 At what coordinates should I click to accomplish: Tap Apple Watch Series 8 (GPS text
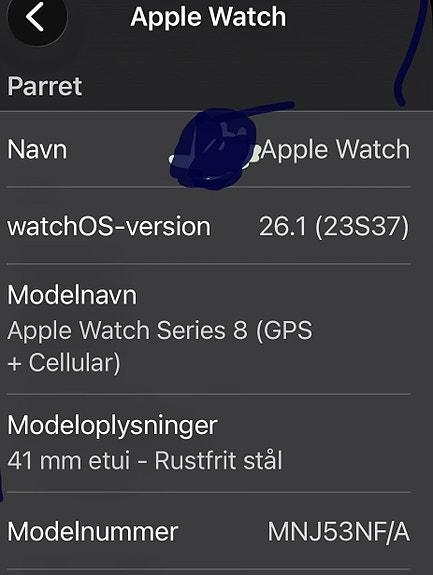click(159, 330)
